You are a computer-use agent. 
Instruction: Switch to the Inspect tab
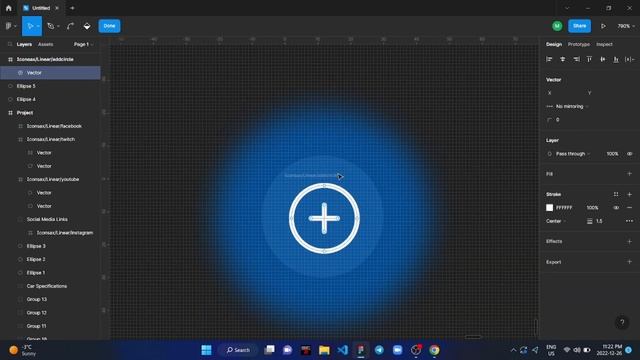pyautogui.click(x=604, y=44)
